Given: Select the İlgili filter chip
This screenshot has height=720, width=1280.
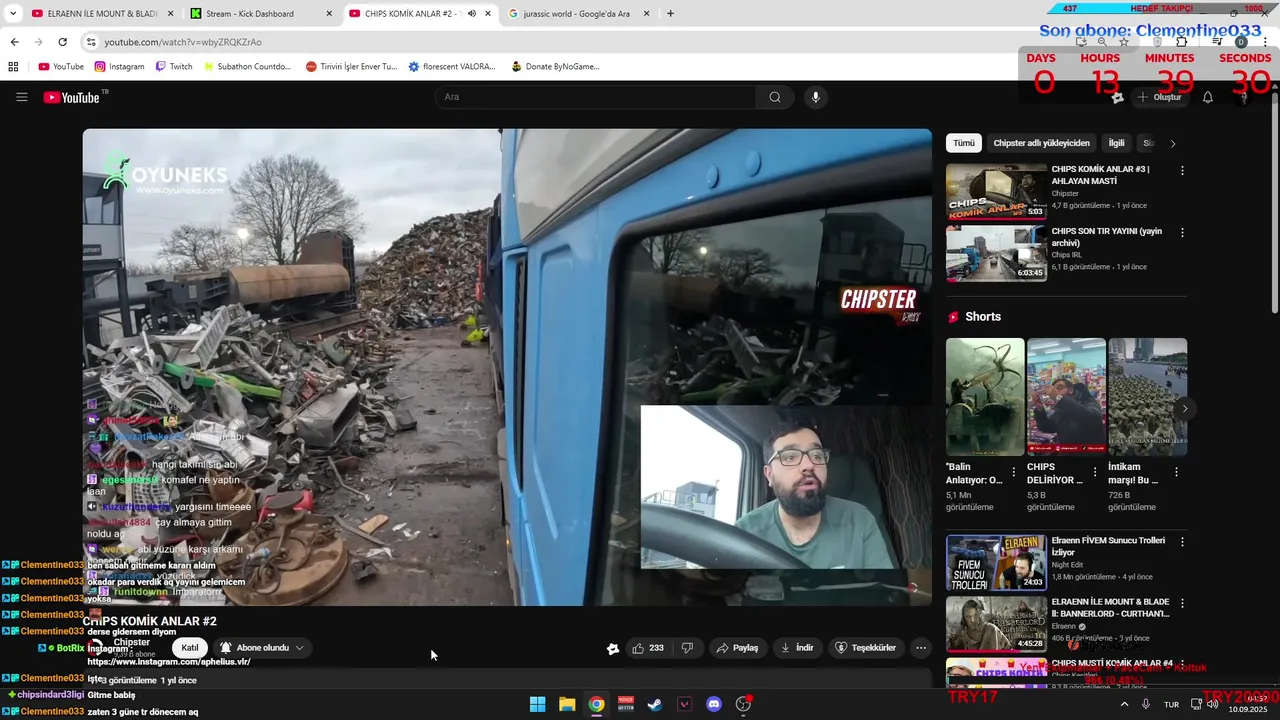Looking at the screenshot, I should [1116, 143].
